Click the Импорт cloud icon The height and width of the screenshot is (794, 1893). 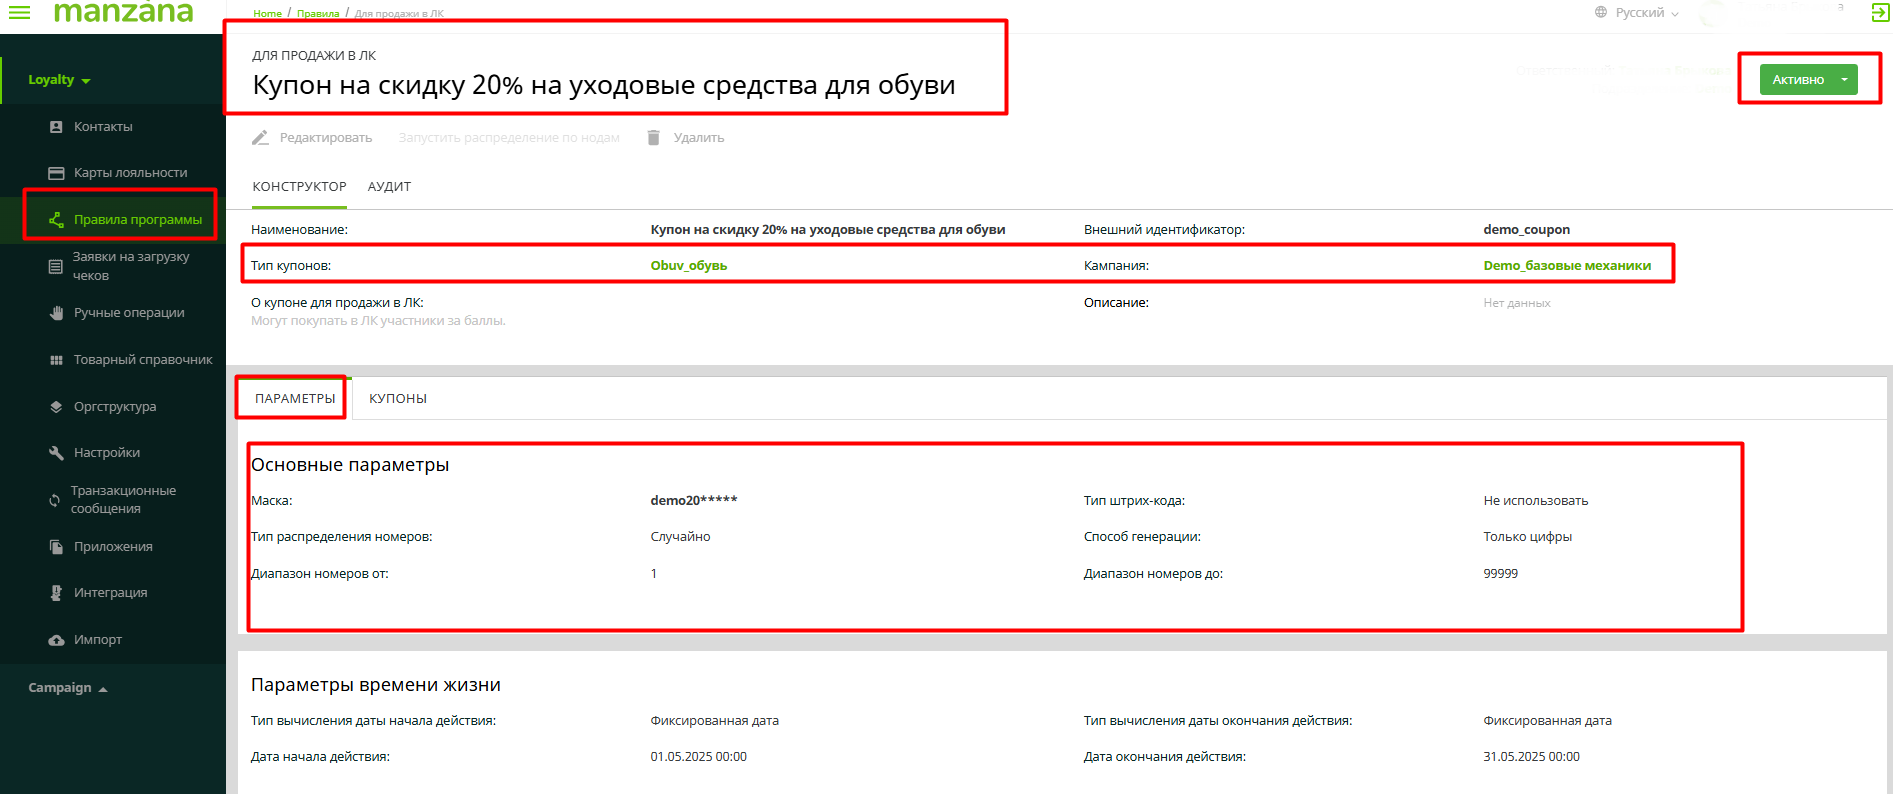click(x=56, y=640)
